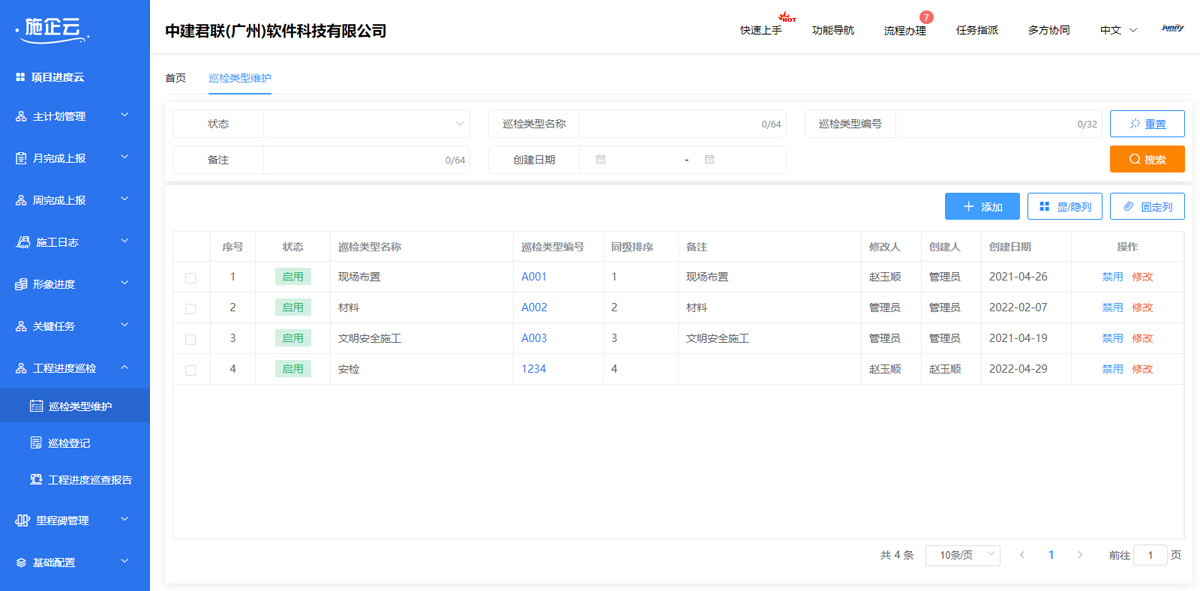Focus the 巡检类型编号 input field

tap(999, 124)
